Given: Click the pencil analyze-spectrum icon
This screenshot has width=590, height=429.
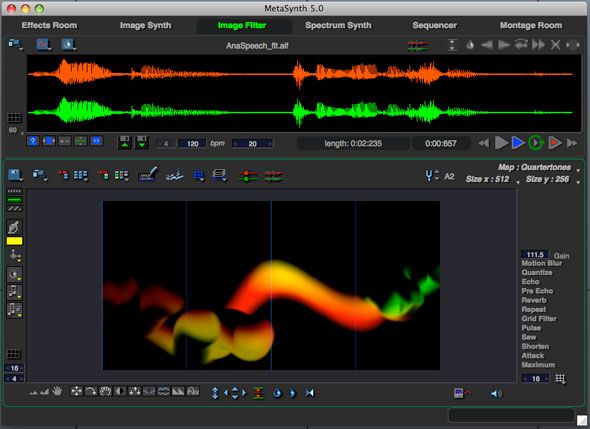Looking at the screenshot, I should coord(148,174).
